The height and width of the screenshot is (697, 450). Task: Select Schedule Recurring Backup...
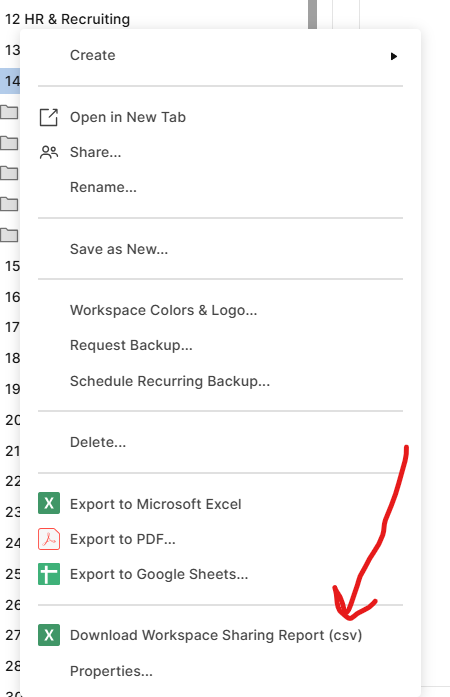170,381
